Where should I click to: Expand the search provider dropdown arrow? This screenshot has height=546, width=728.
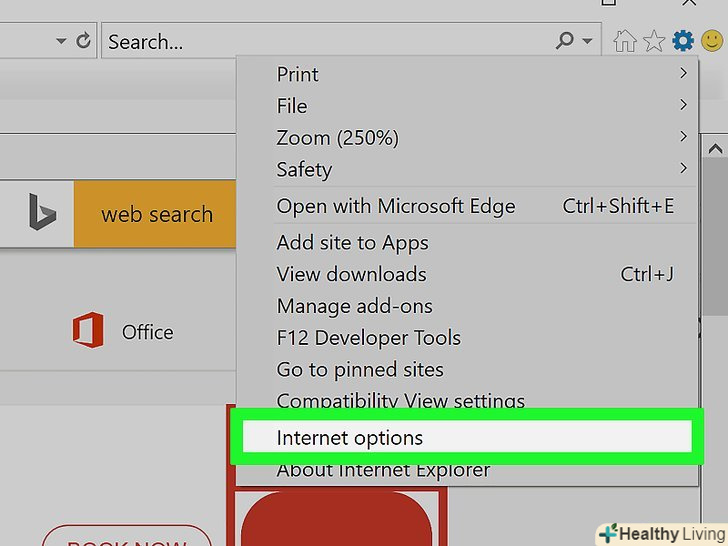pos(586,41)
